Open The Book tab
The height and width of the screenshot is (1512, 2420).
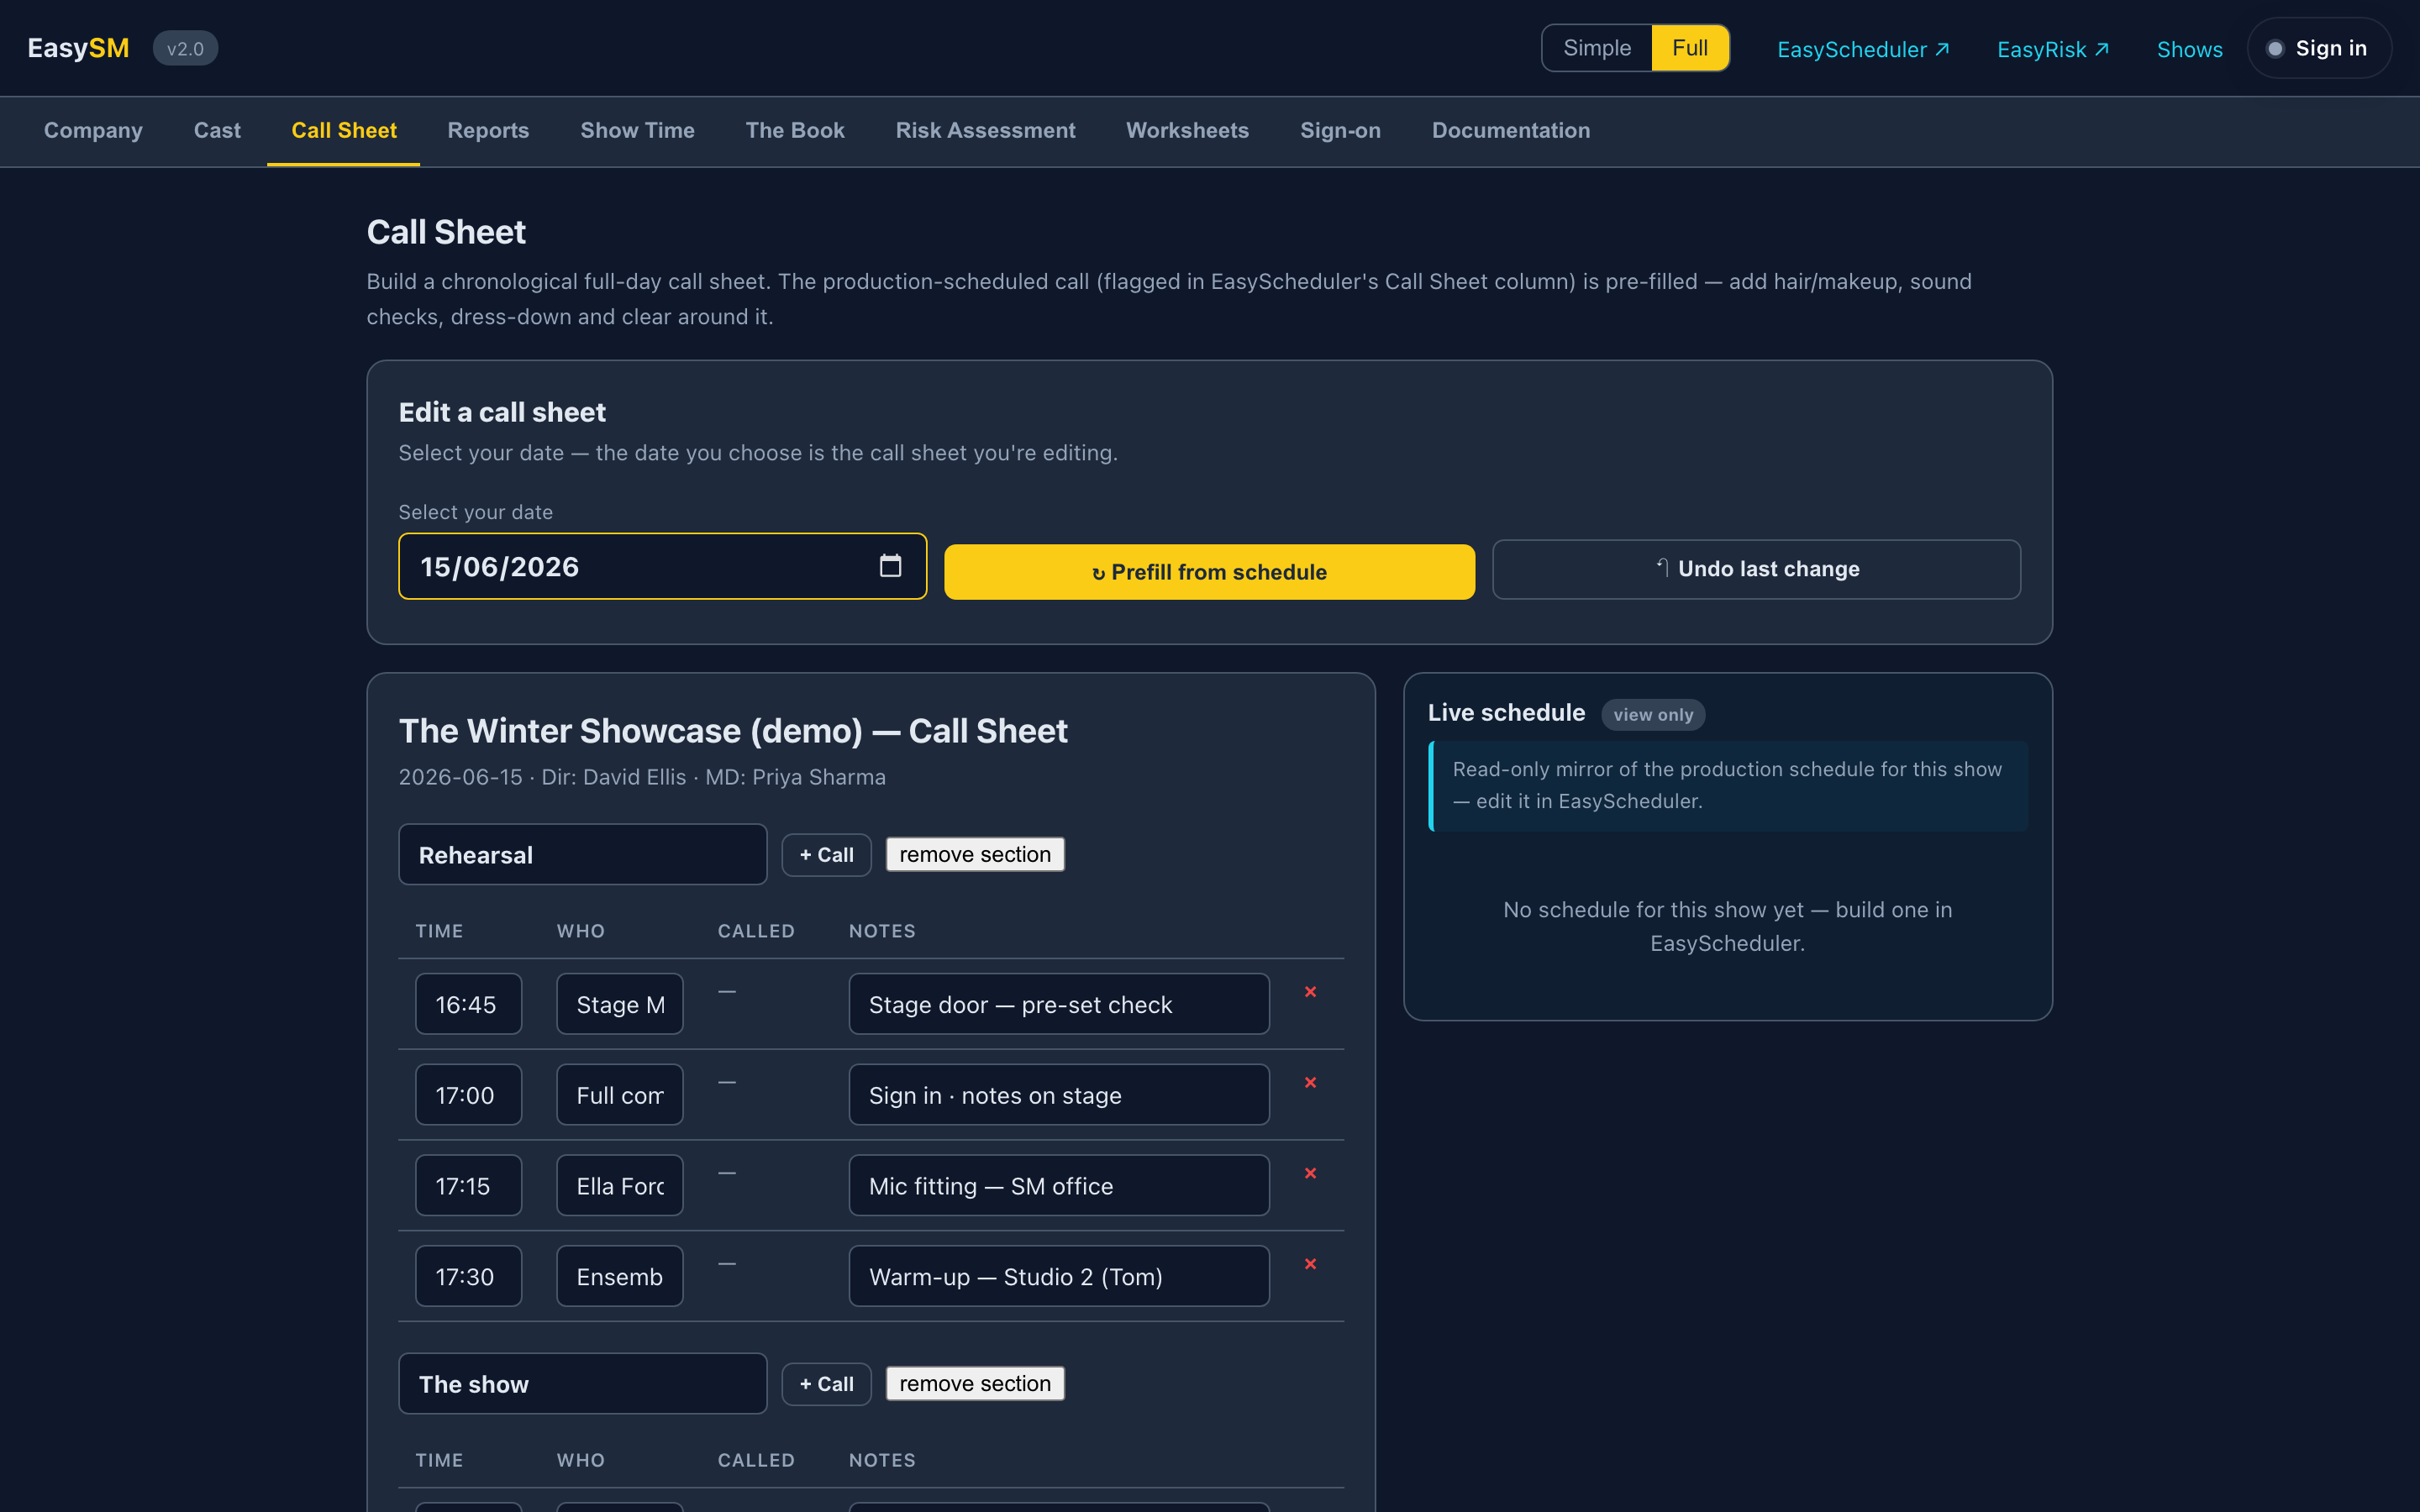pyautogui.click(x=795, y=130)
